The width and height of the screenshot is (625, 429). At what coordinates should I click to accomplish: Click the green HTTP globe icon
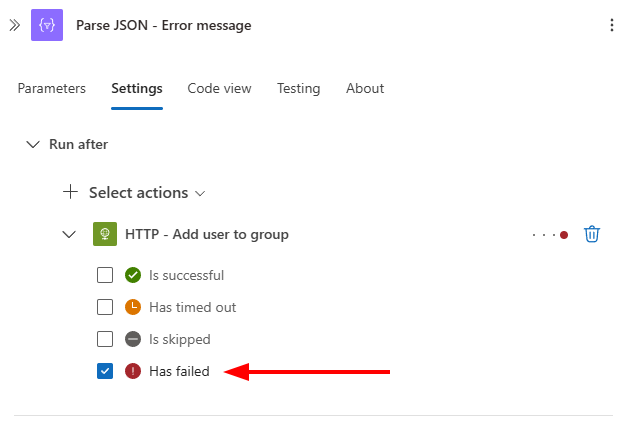coord(105,234)
